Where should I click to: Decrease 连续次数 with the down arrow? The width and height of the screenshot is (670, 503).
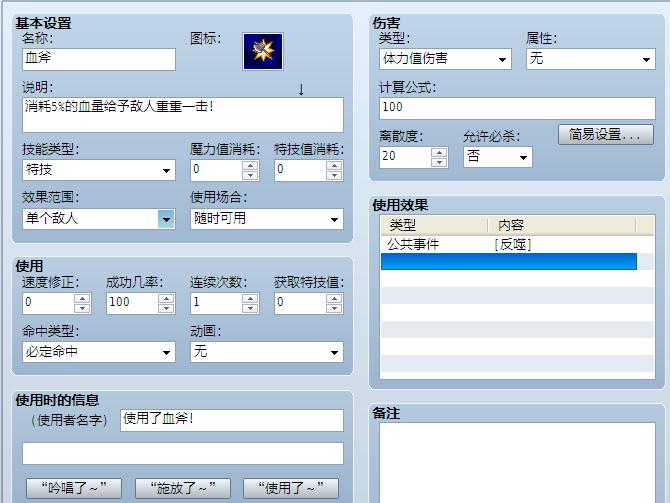tap(250, 308)
